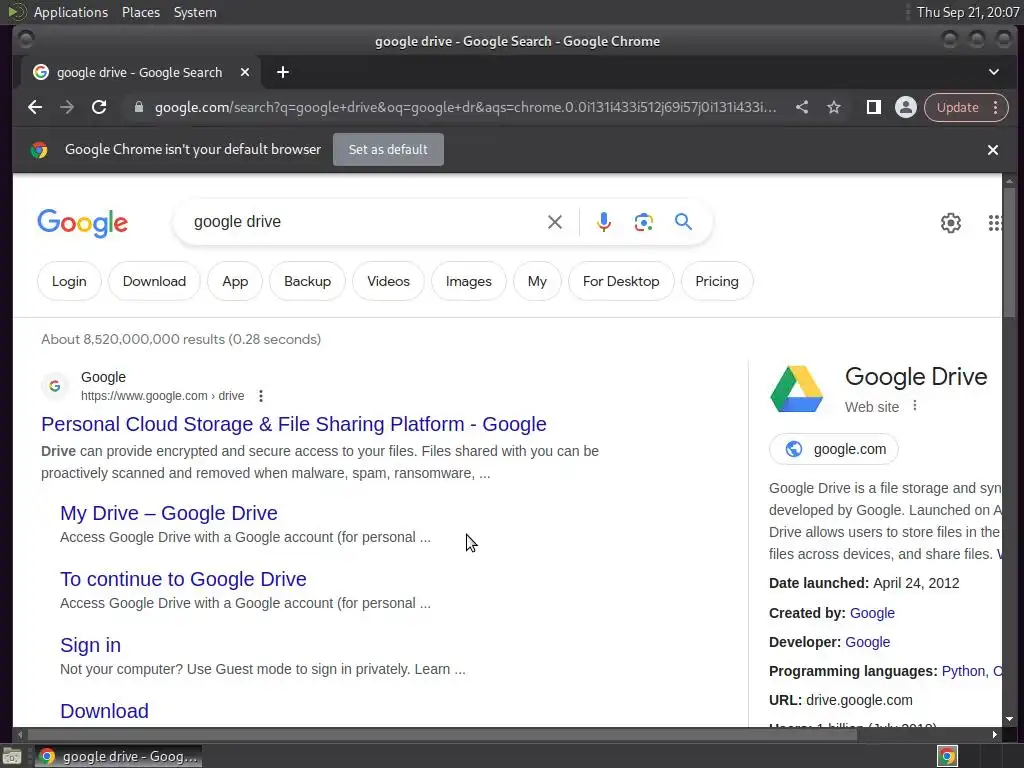Open options for Google result (three dots)
Viewport: 1024px width, 768px height.
261,396
